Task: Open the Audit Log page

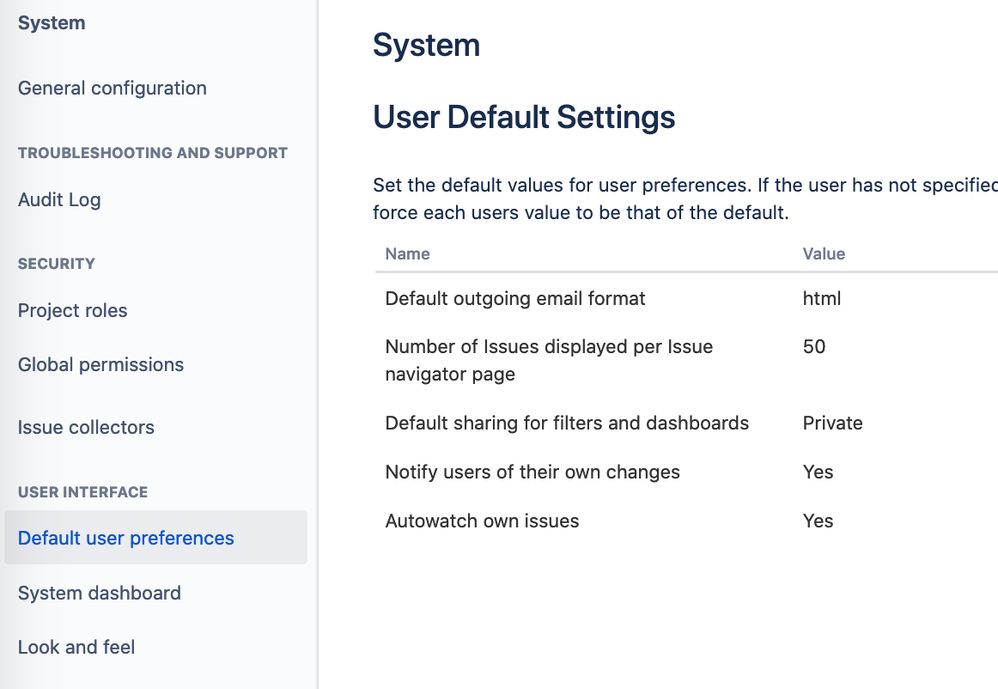Action: 59,200
